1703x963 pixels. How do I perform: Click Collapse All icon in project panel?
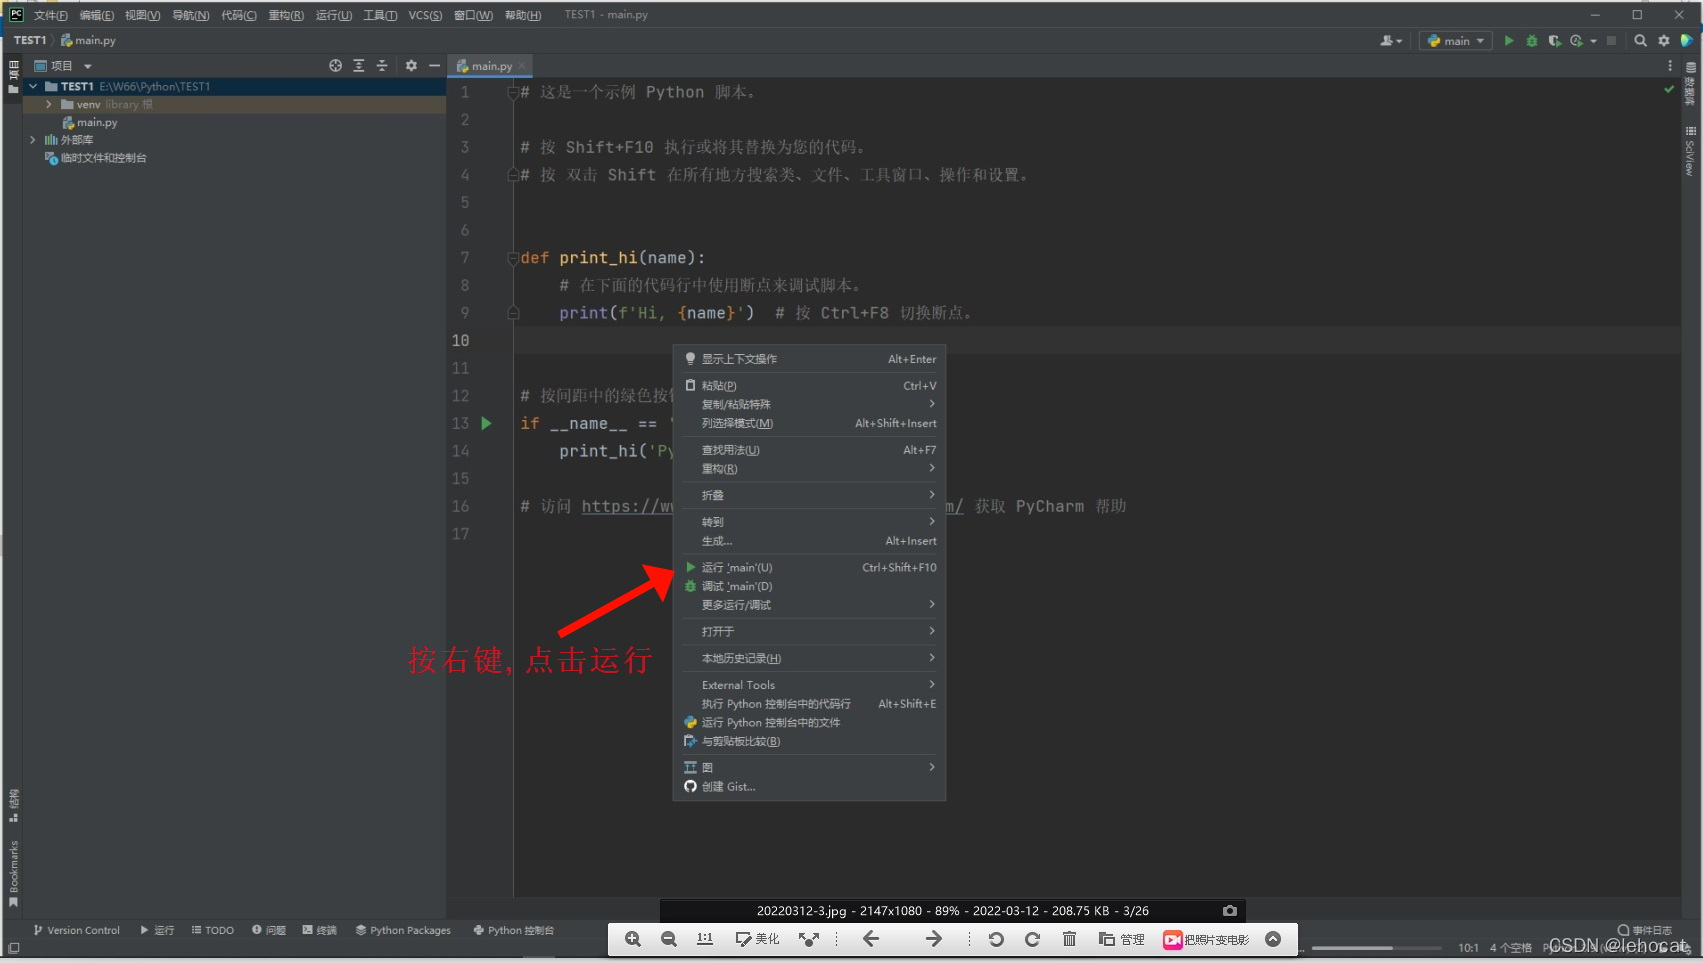click(382, 66)
